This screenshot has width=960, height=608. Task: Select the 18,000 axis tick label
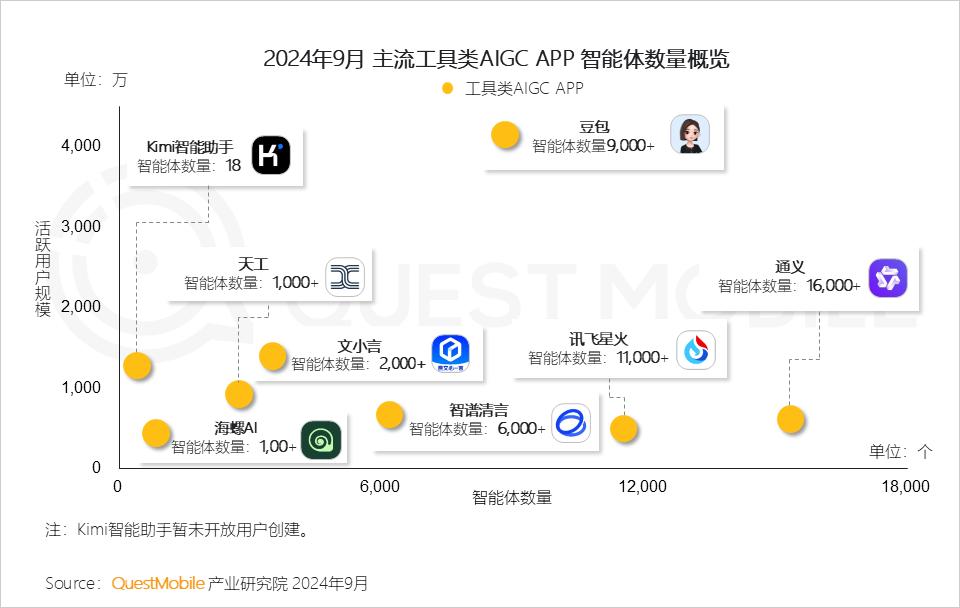[905, 487]
